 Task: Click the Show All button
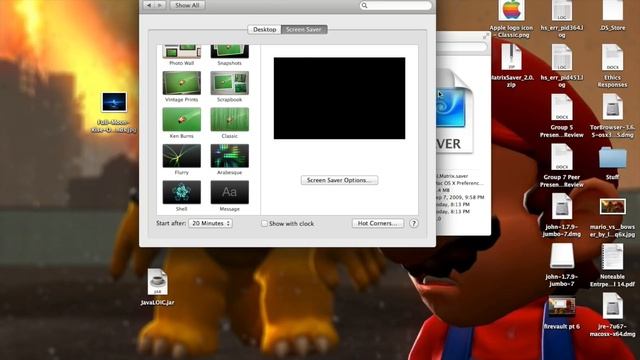pos(187,5)
